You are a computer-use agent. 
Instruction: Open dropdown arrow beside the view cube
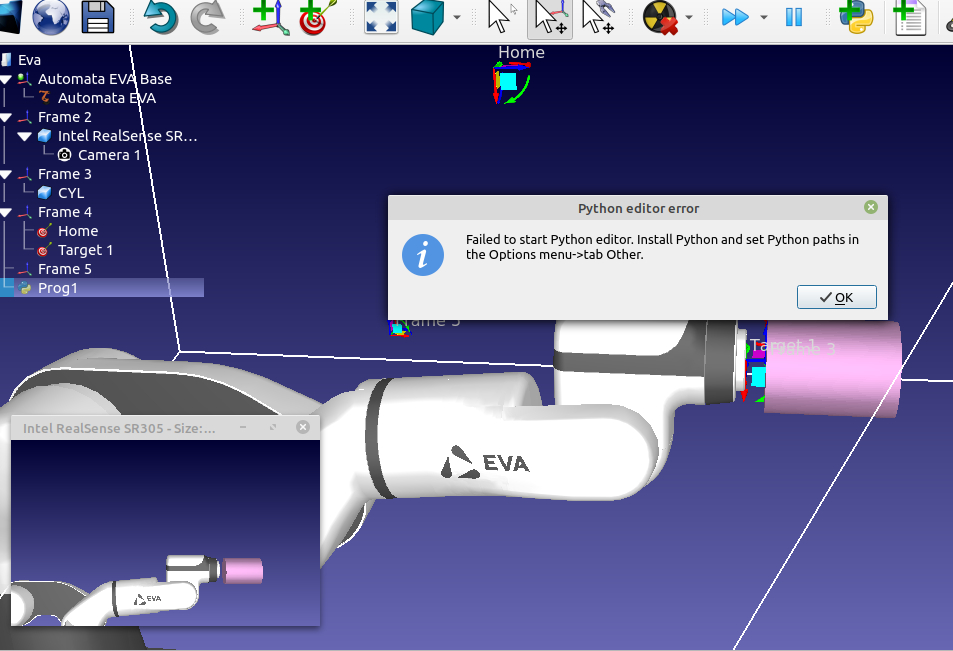click(x=457, y=17)
